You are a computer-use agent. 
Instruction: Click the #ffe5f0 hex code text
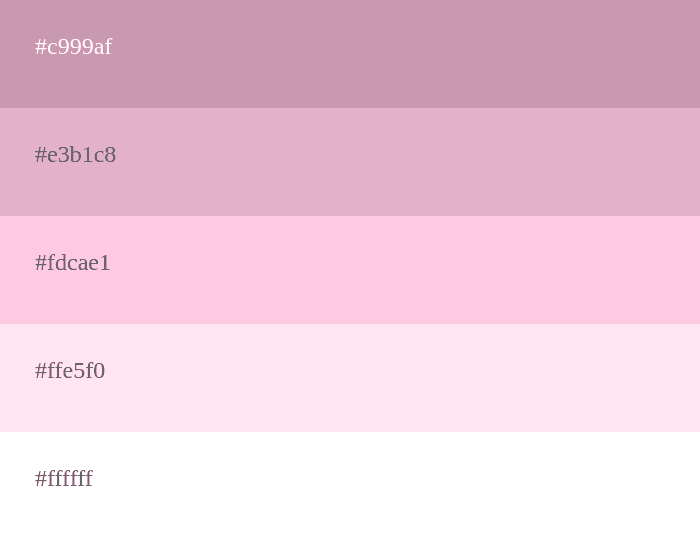(x=70, y=371)
